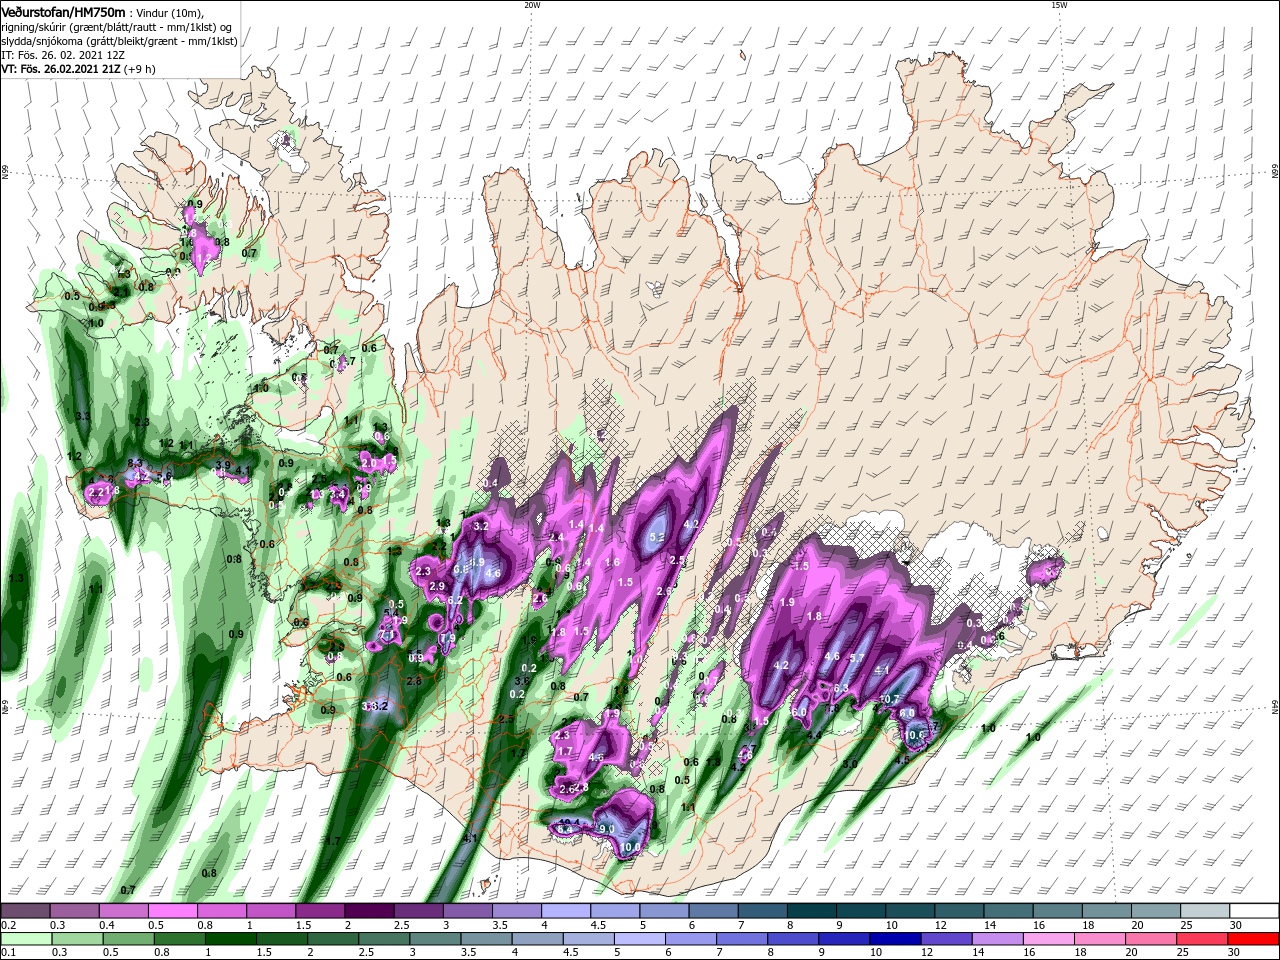Click the 6.2 precipitation value on map

pyautogui.click(x=455, y=600)
